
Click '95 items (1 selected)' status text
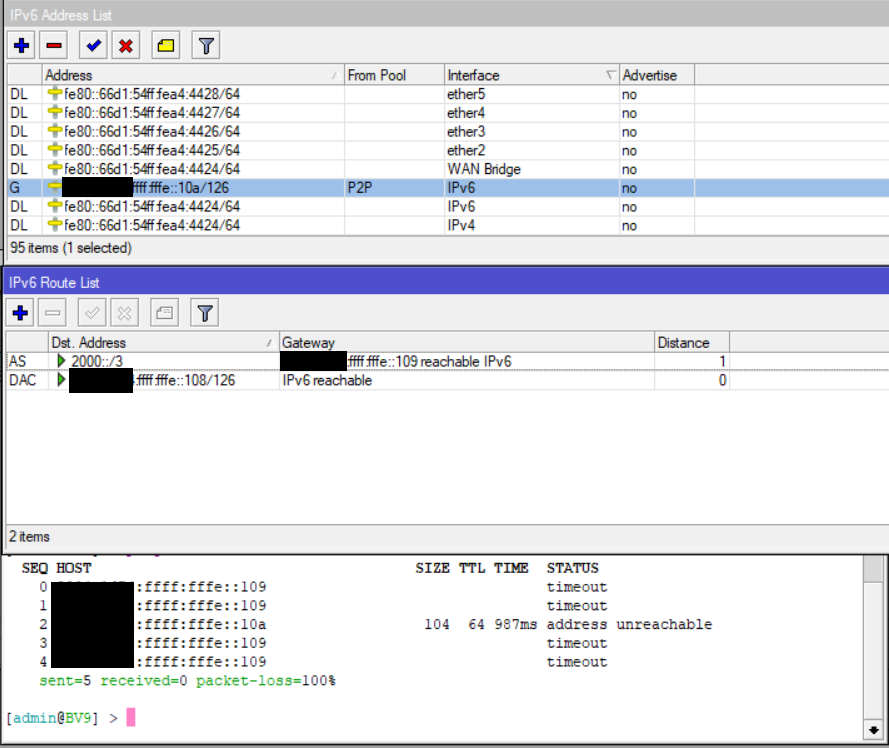pos(71,248)
